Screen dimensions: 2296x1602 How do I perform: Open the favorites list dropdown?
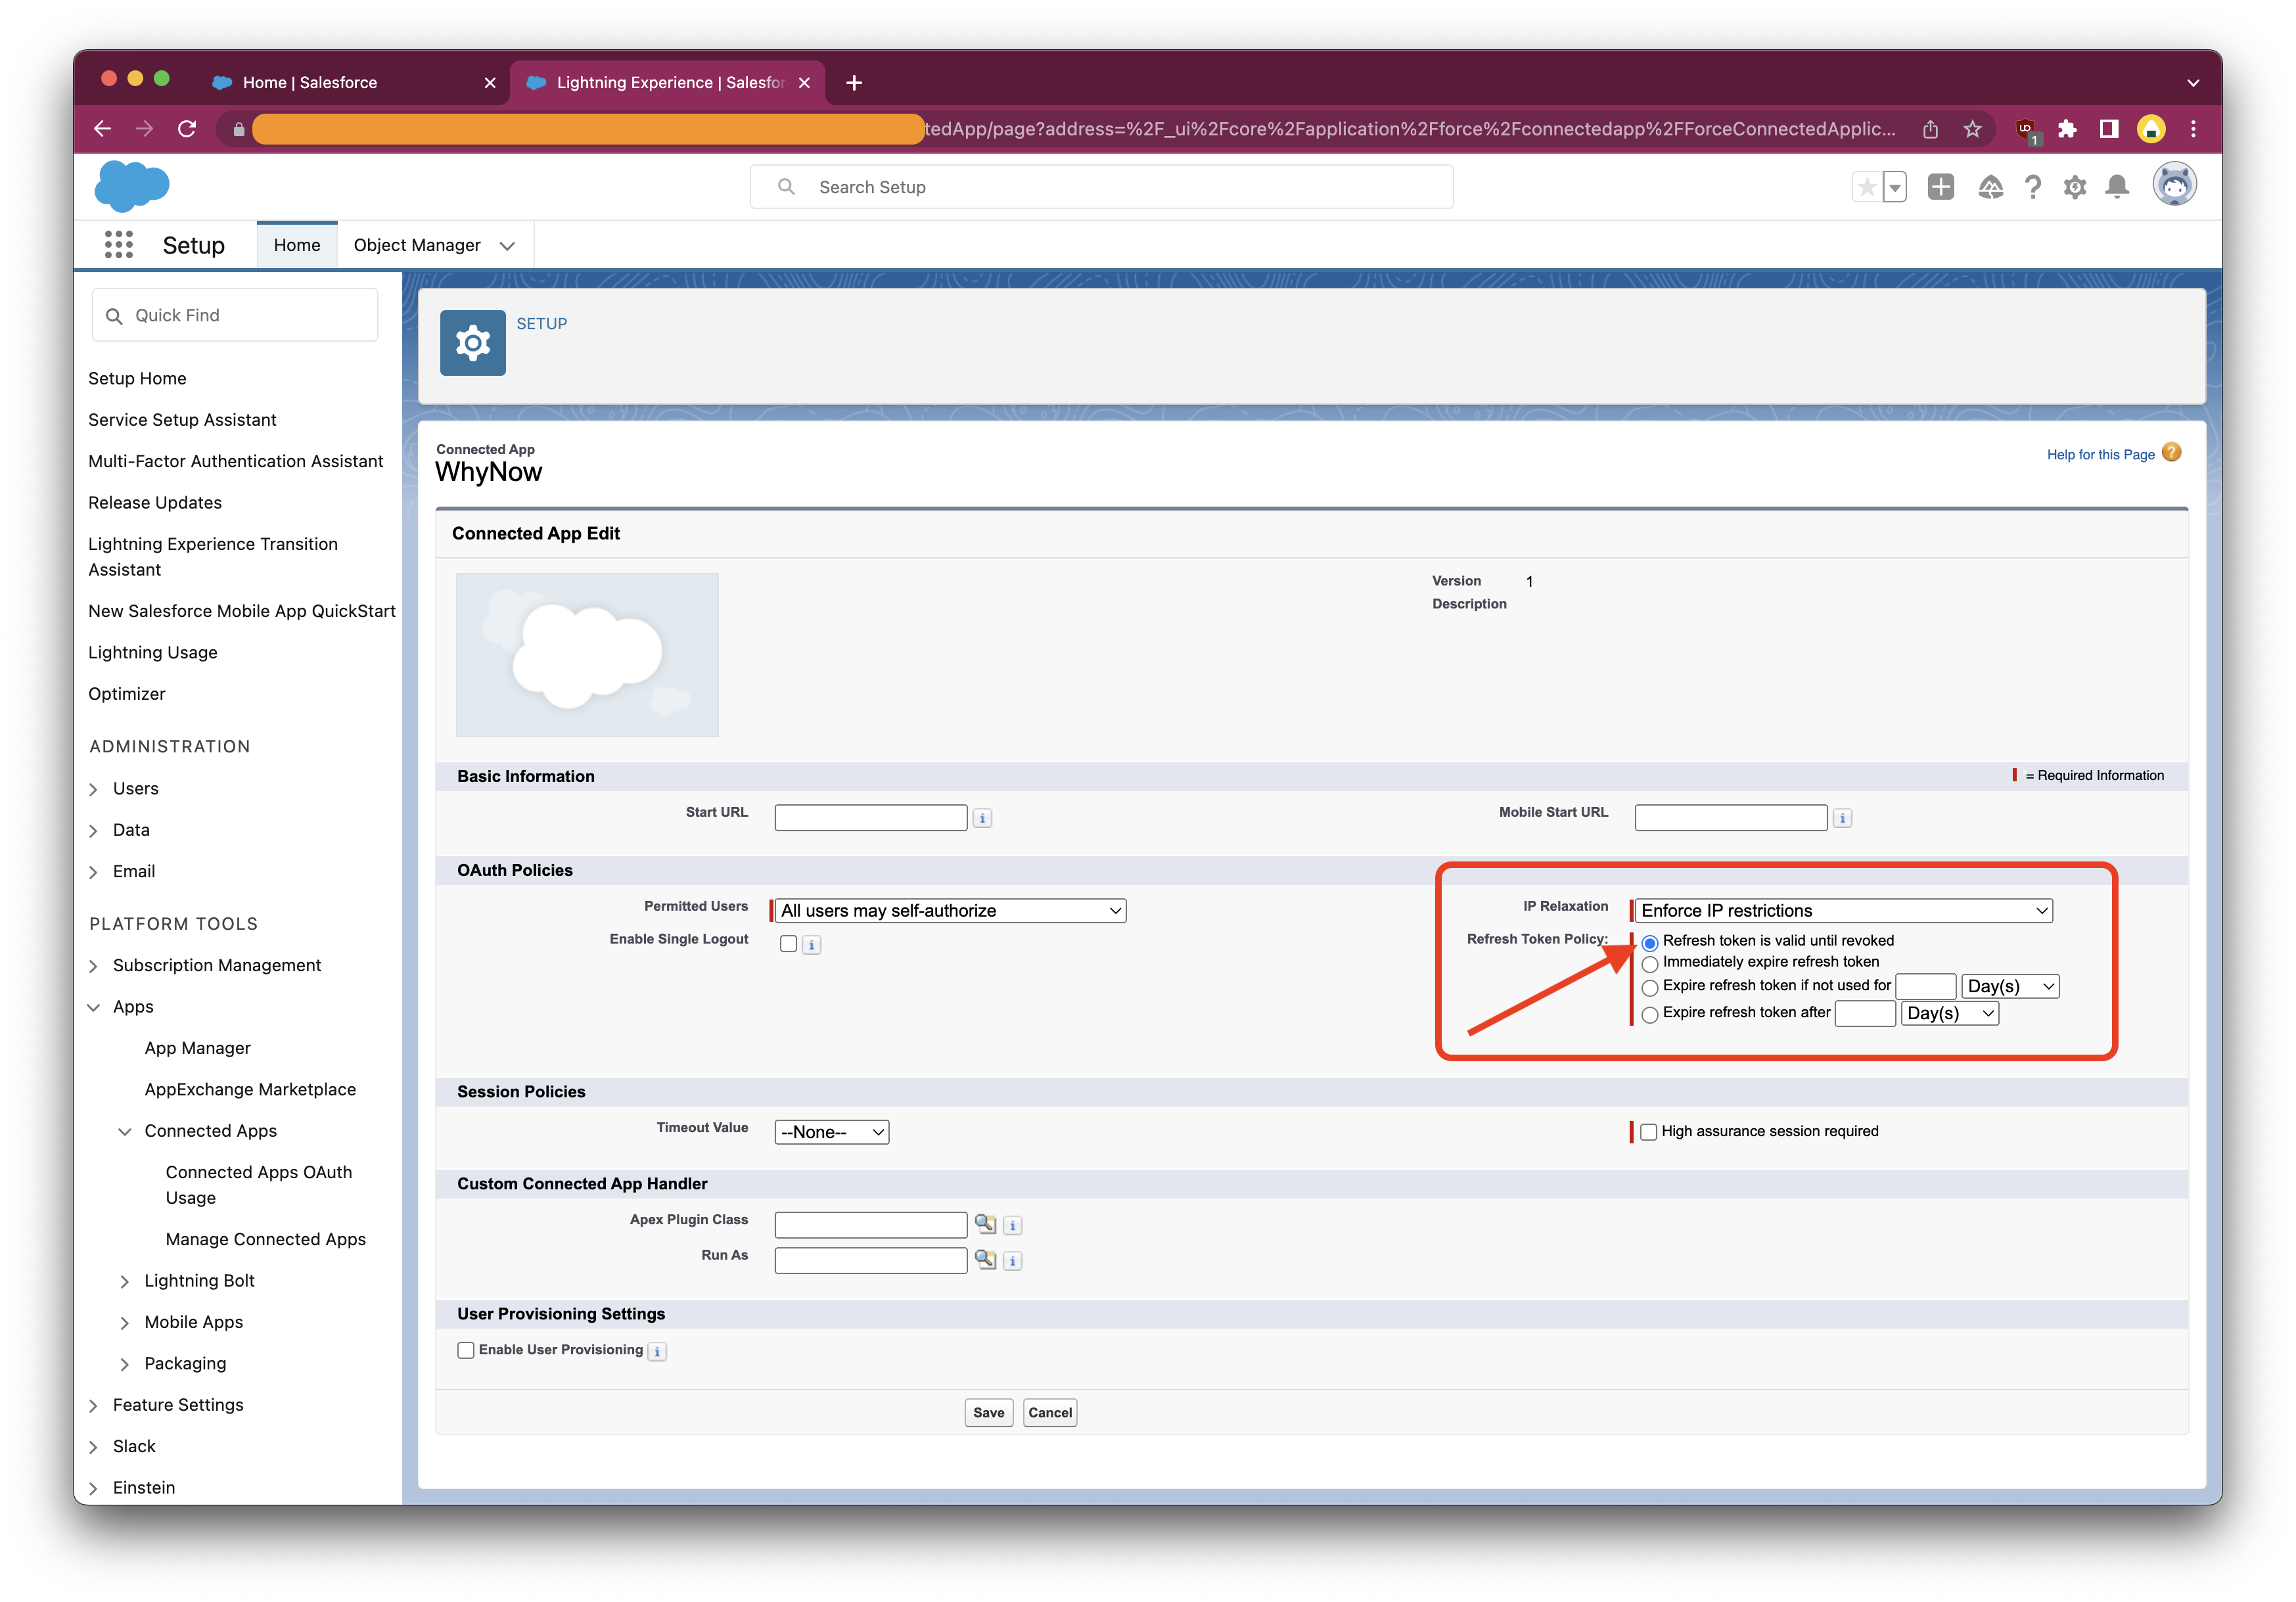pos(1895,187)
